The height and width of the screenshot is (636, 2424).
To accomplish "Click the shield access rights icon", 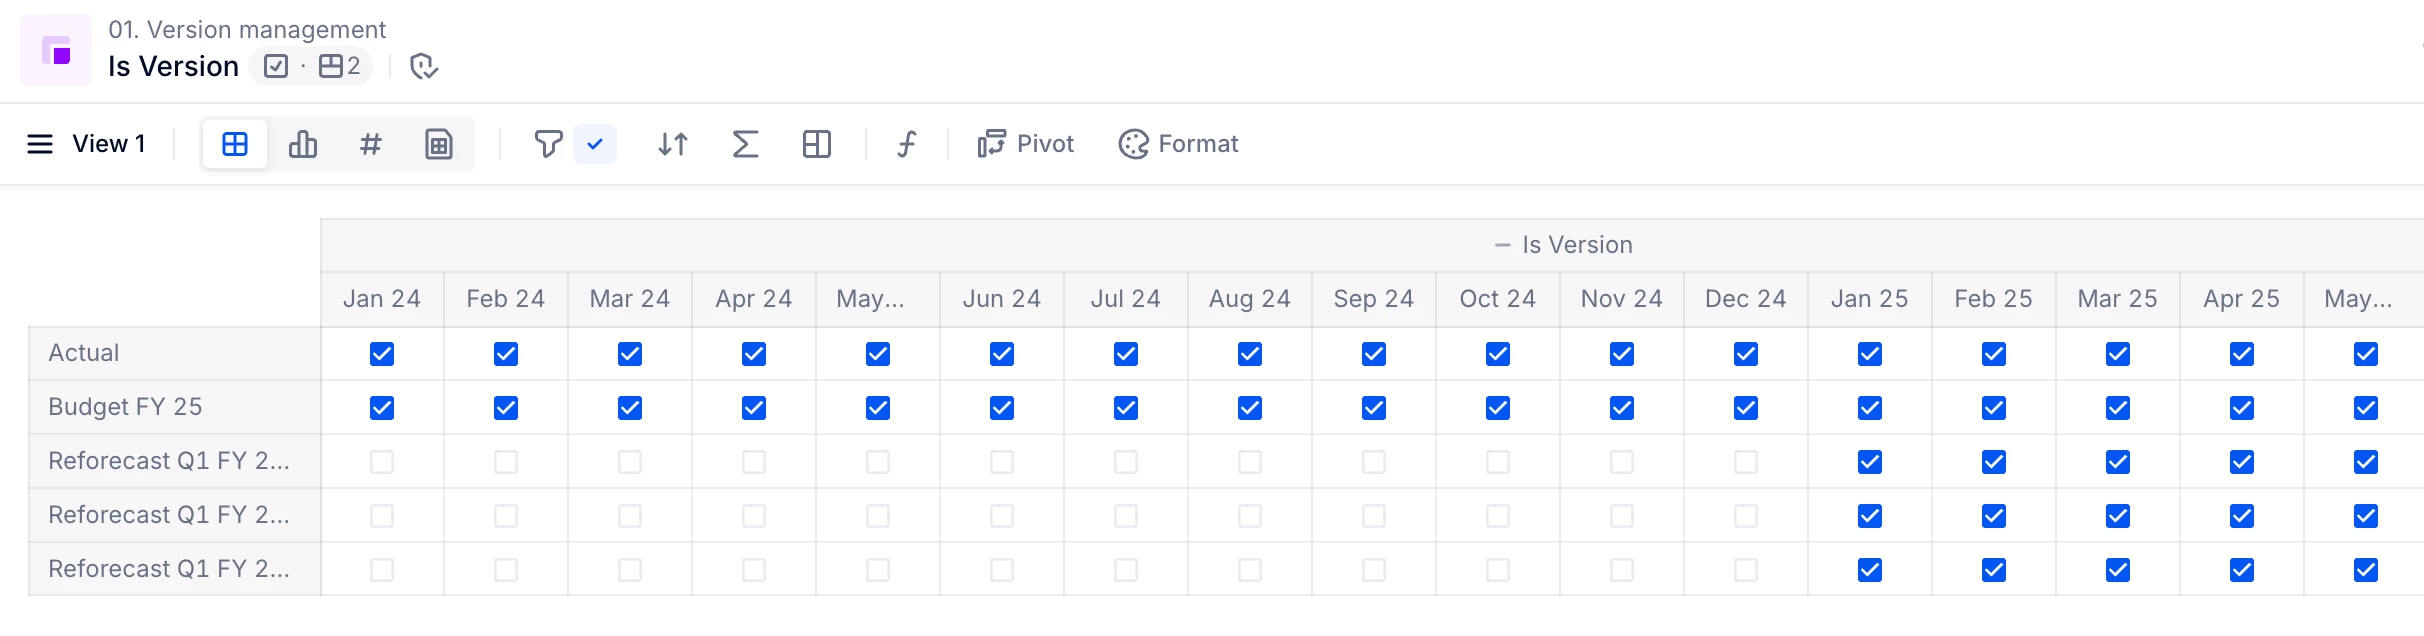I will click(424, 67).
